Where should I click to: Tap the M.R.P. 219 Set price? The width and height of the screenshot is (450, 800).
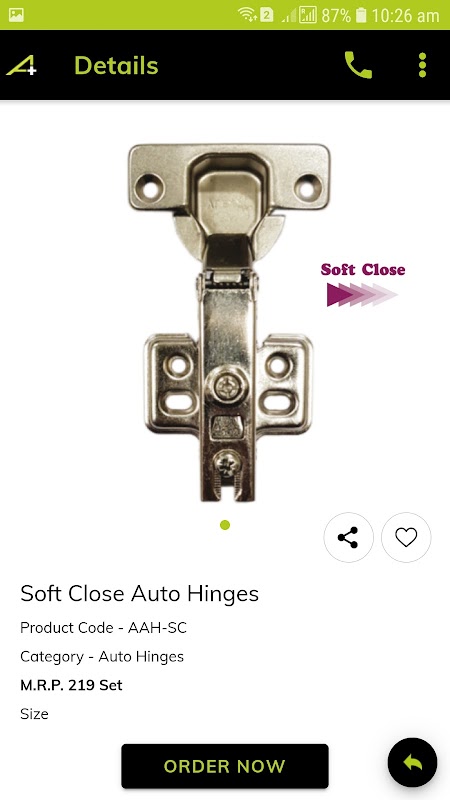[71, 685]
